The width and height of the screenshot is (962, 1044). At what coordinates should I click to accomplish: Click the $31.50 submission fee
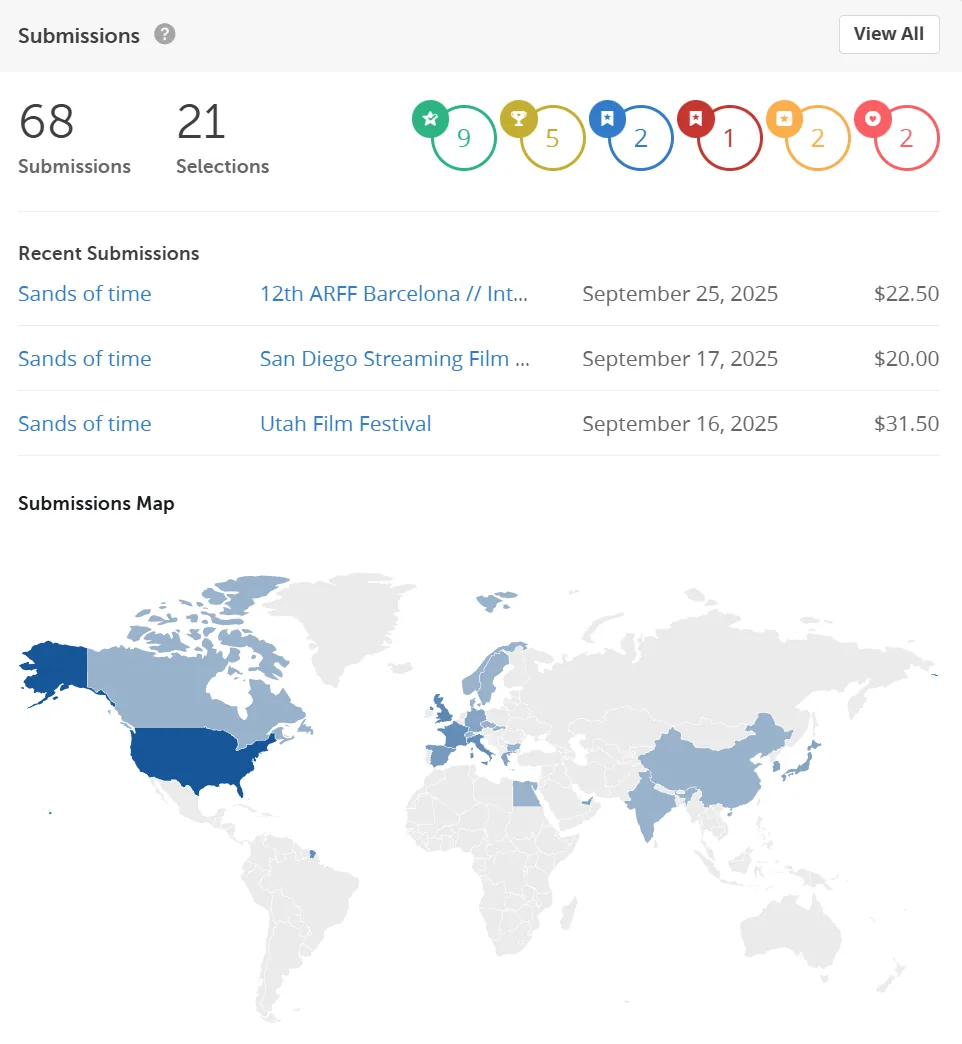point(906,423)
